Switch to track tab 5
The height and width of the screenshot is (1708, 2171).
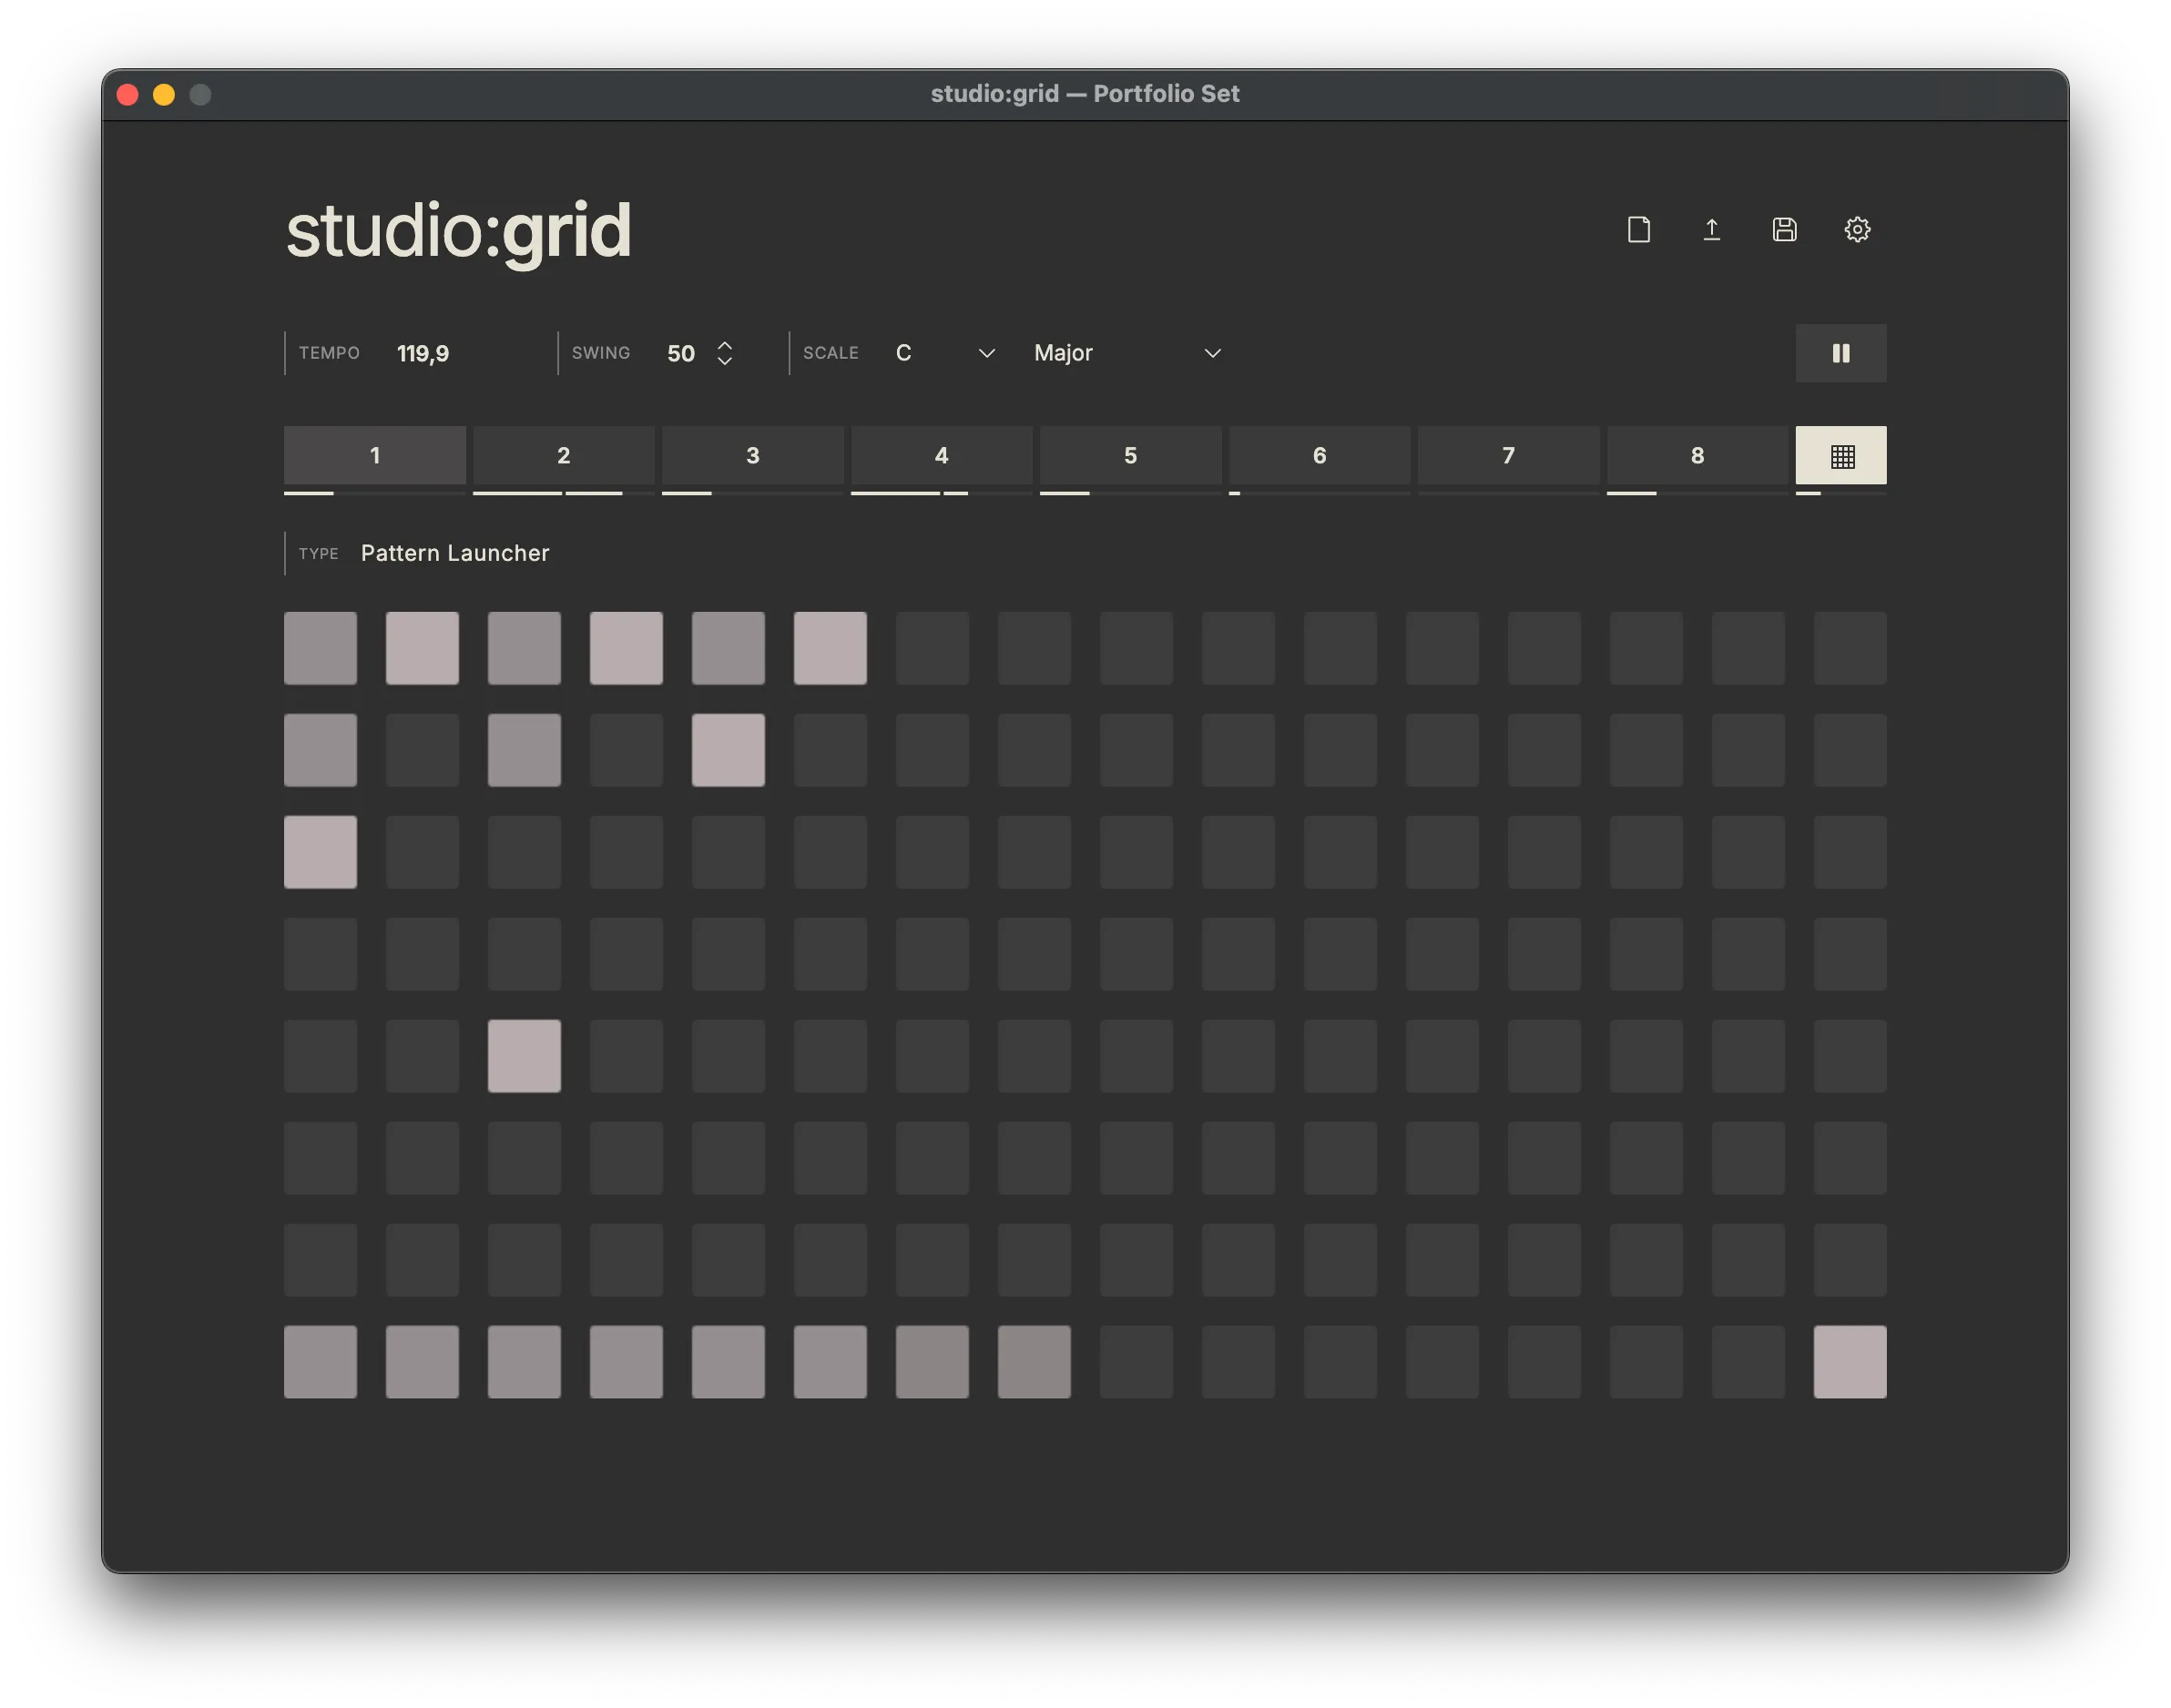[1130, 456]
